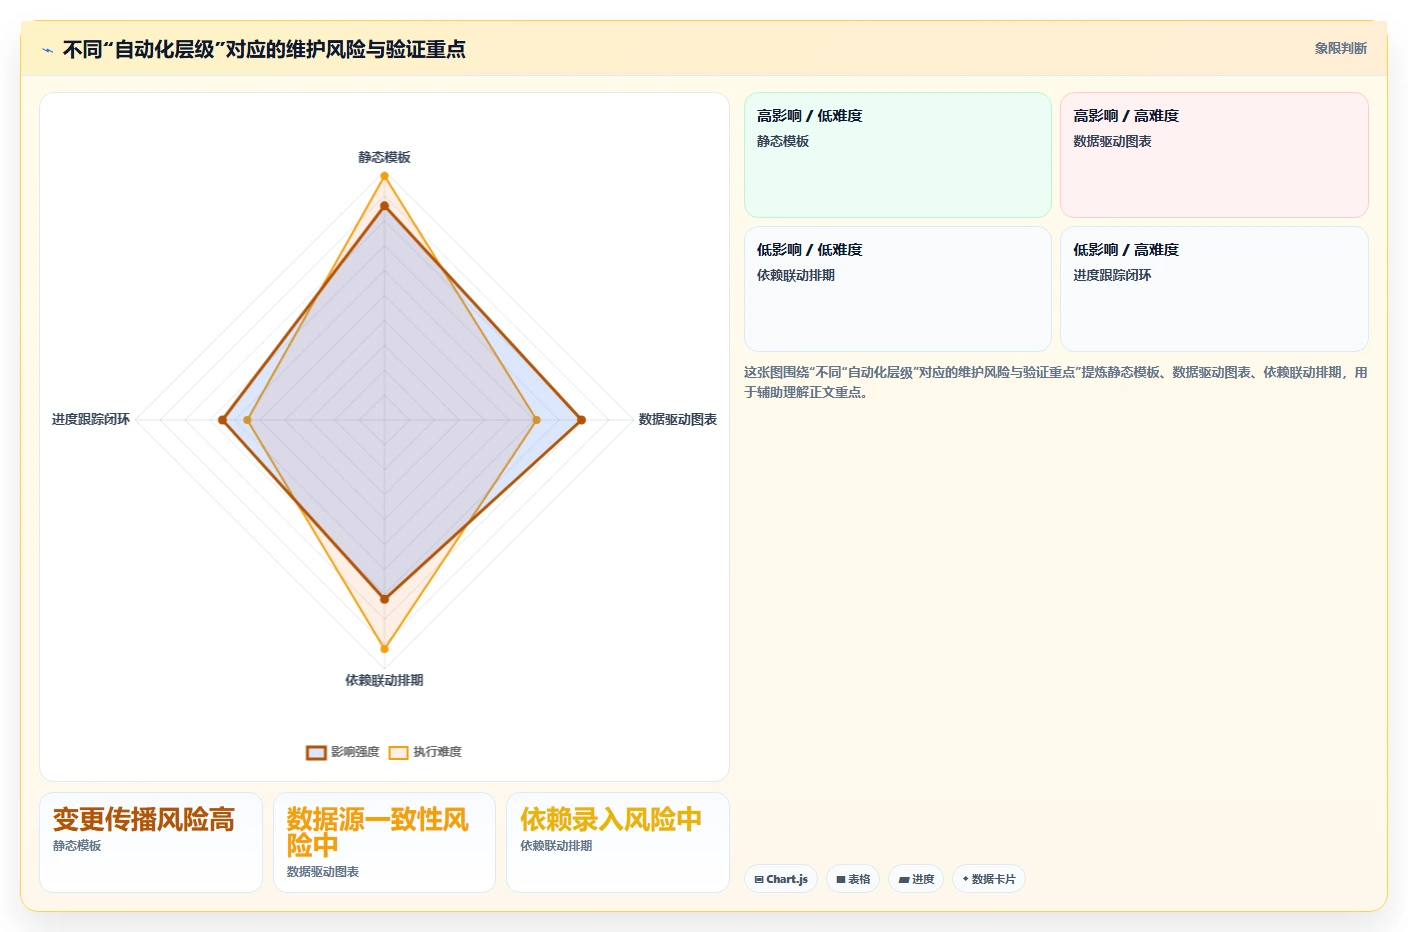
Task: Click the 进度跟踪闭环 radar axis label
Action: point(91,419)
